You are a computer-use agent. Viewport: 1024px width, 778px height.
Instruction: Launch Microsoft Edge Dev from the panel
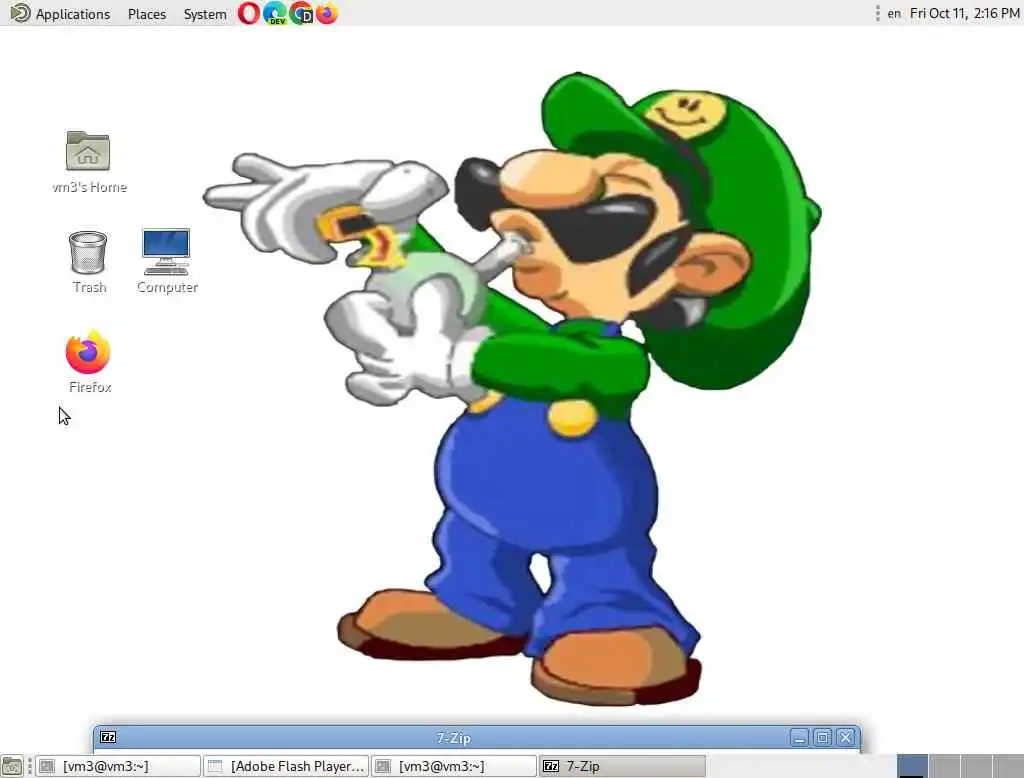click(275, 13)
